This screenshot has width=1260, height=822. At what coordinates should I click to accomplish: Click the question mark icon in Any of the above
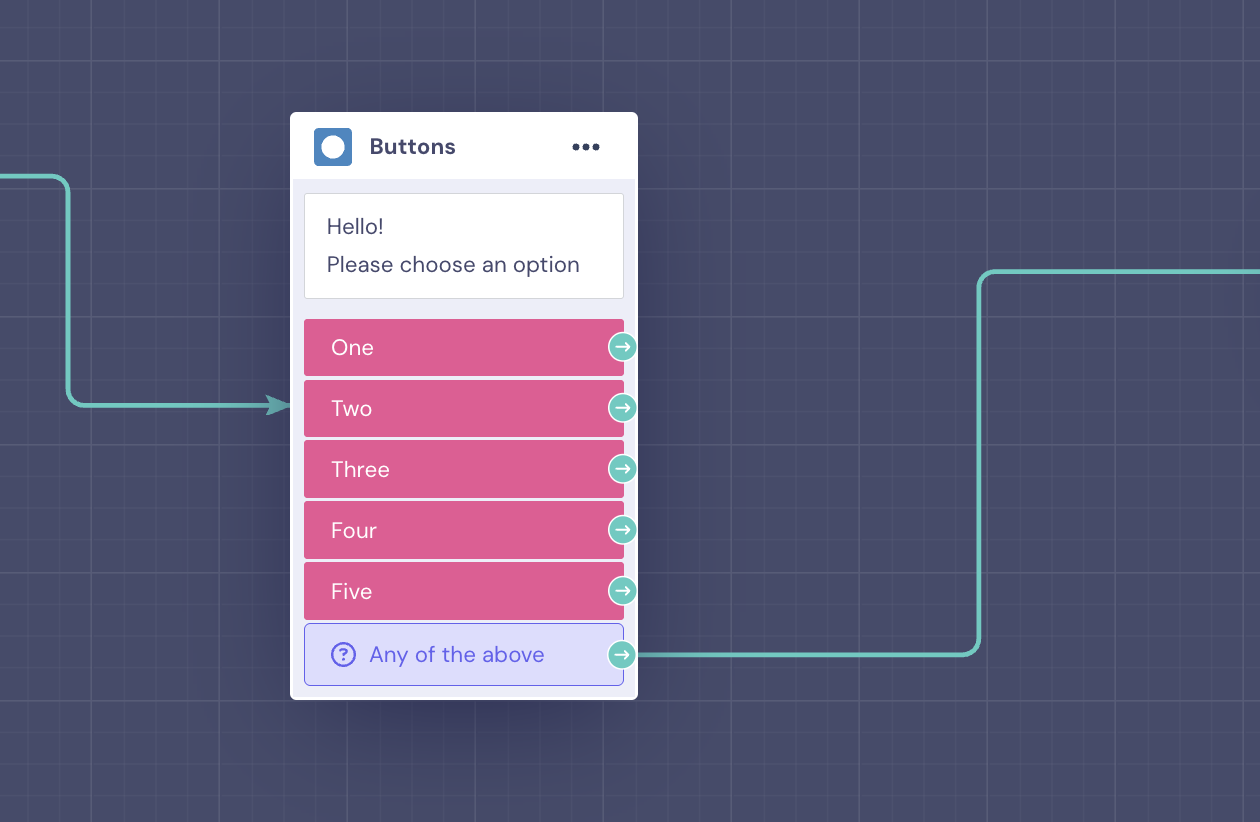pyautogui.click(x=343, y=655)
